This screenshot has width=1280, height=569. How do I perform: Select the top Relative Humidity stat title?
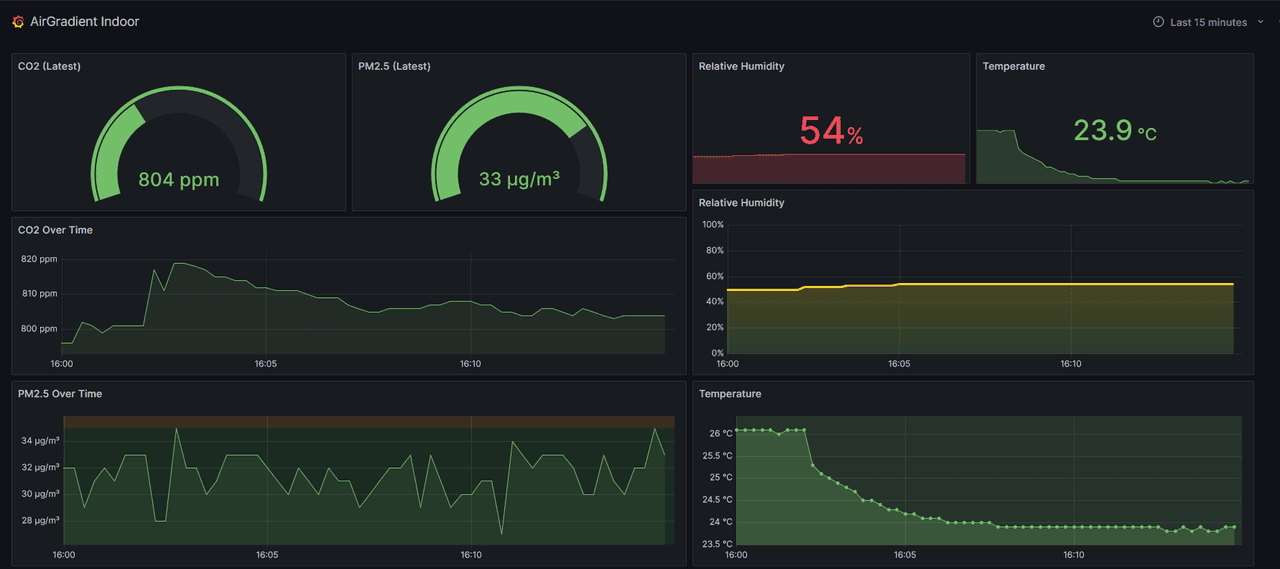pyautogui.click(x=741, y=66)
